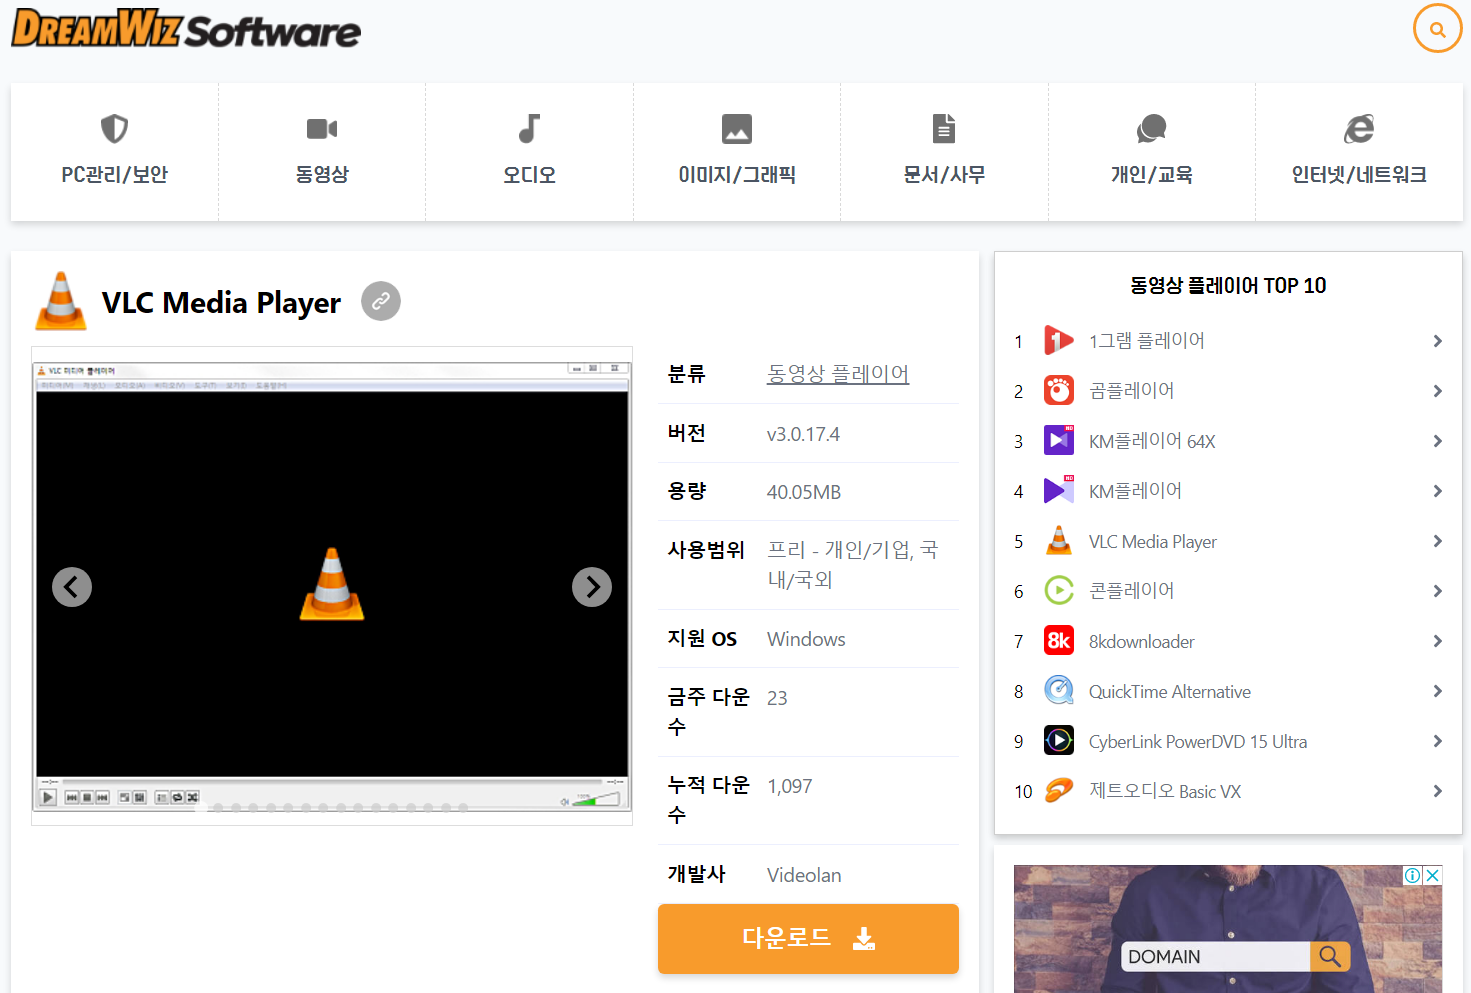Open the PC관리/보안 category tab
The image size is (1471, 993).
click(x=114, y=152)
